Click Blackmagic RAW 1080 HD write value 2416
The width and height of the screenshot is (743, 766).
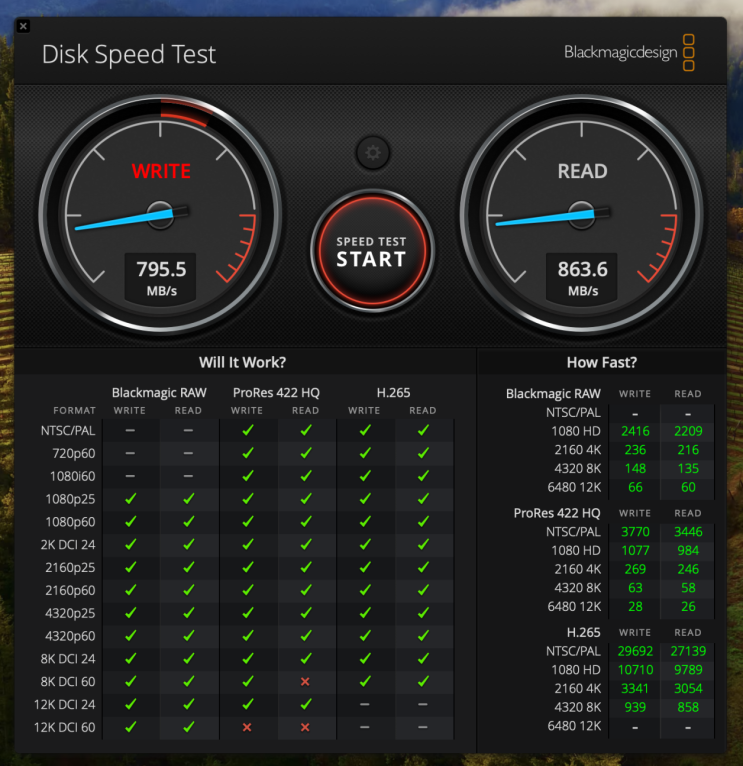pyautogui.click(x=635, y=431)
